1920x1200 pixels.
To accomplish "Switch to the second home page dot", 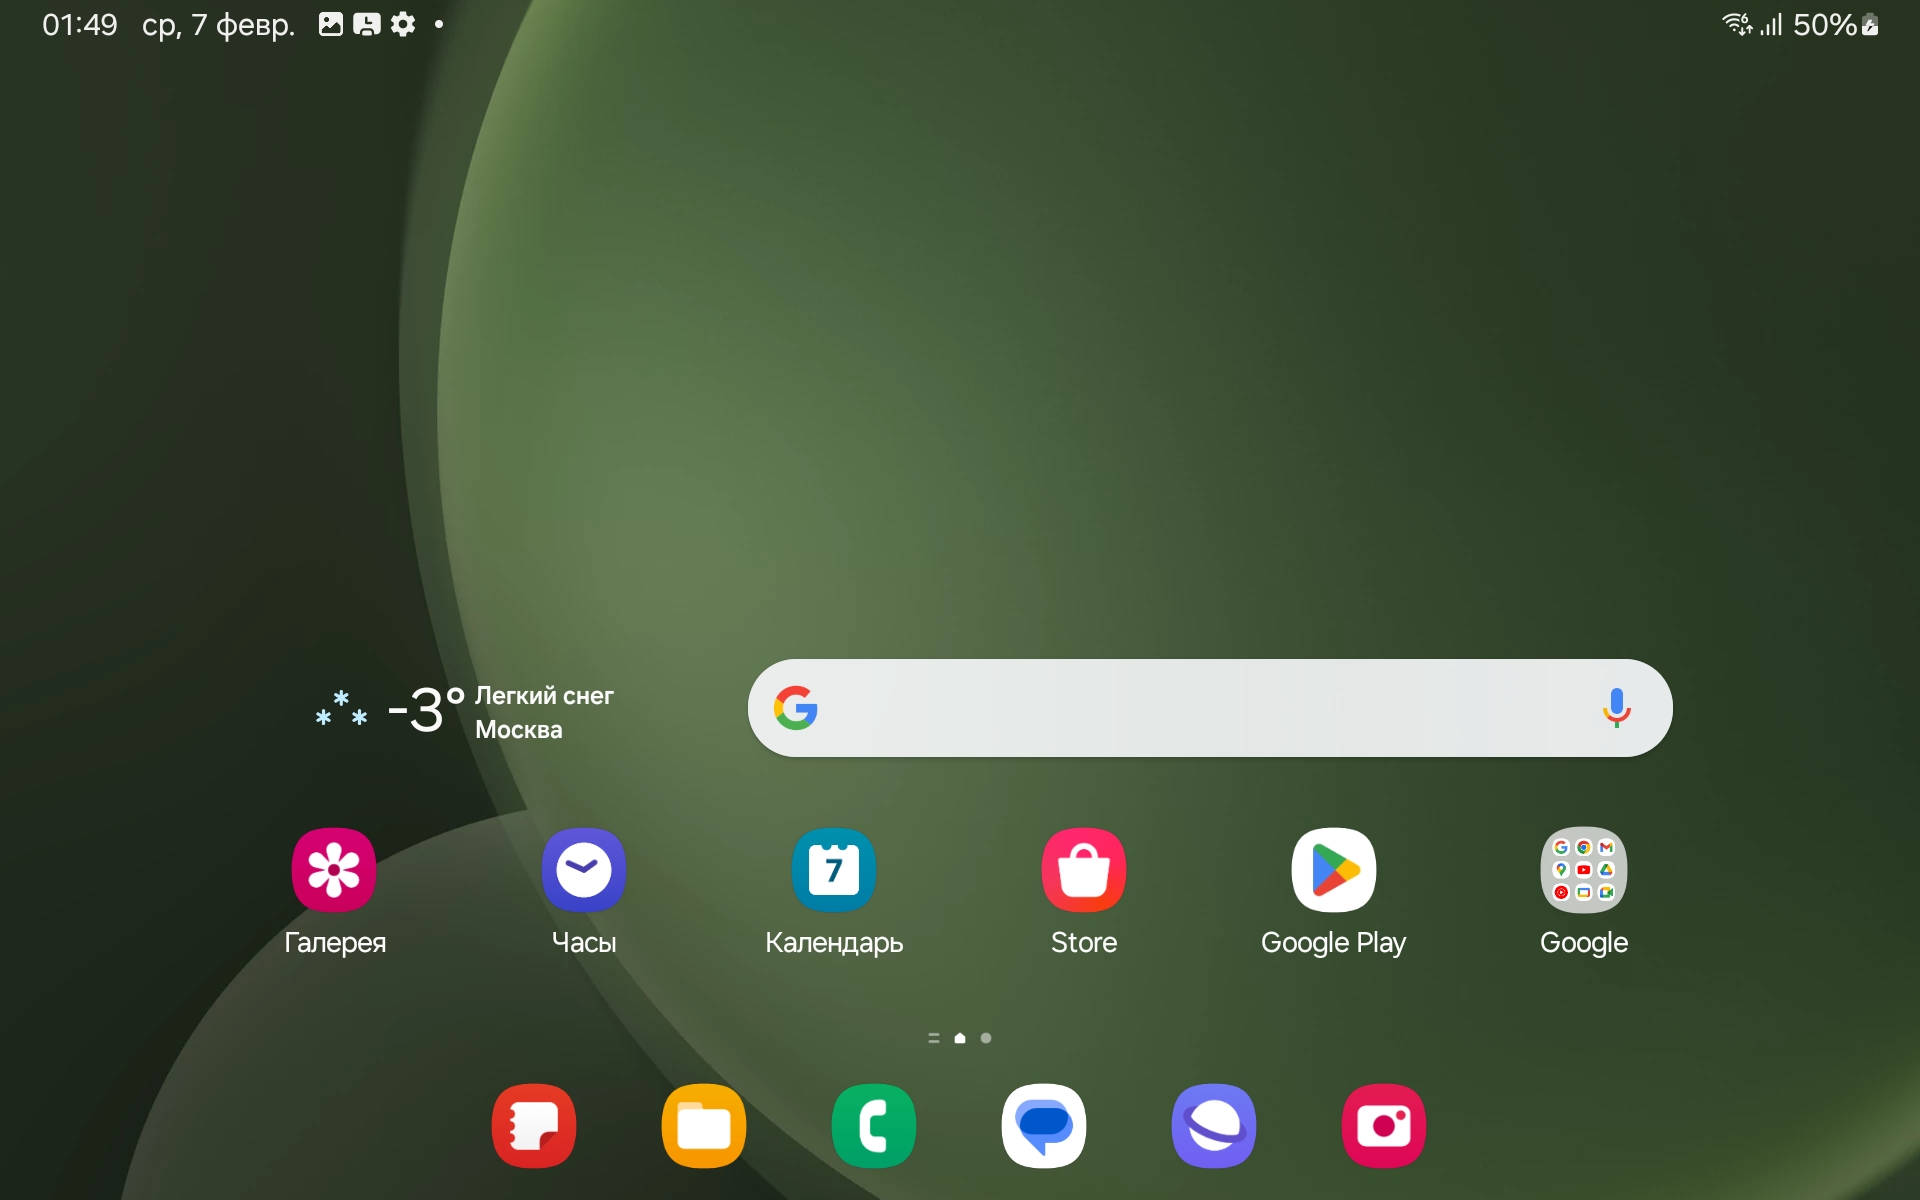I will point(986,1038).
